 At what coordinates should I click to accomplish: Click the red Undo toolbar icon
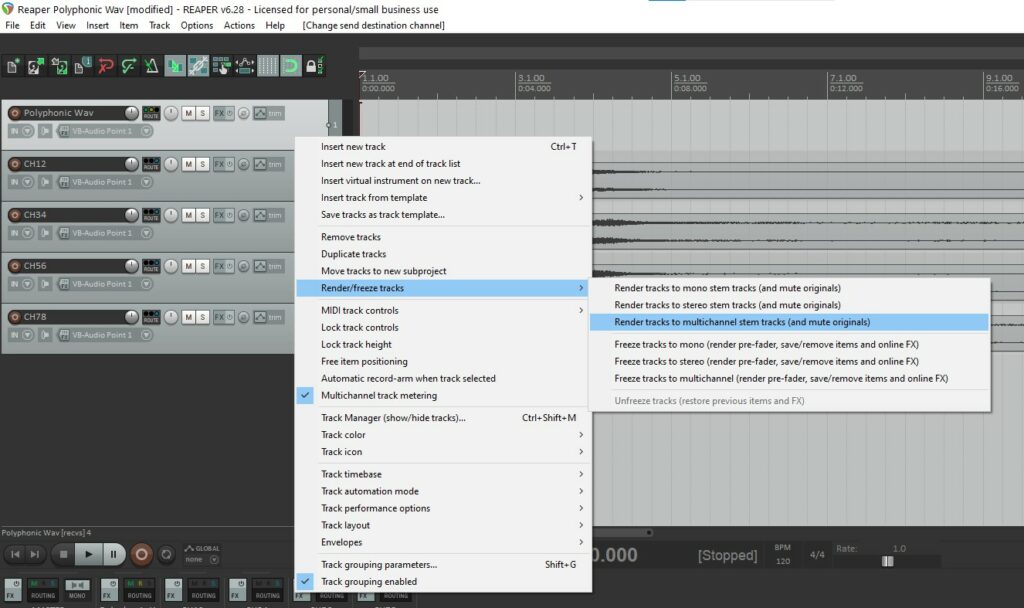click(x=105, y=66)
